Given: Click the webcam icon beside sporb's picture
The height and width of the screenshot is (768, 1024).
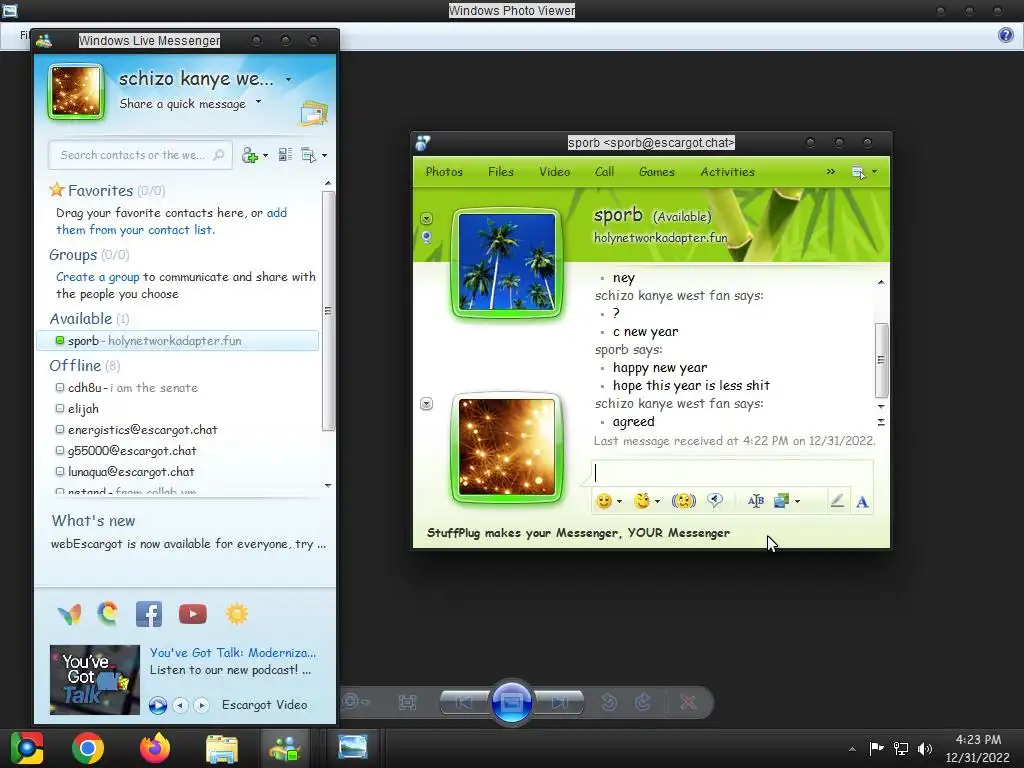Looking at the screenshot, I should (x=426, y=237).
